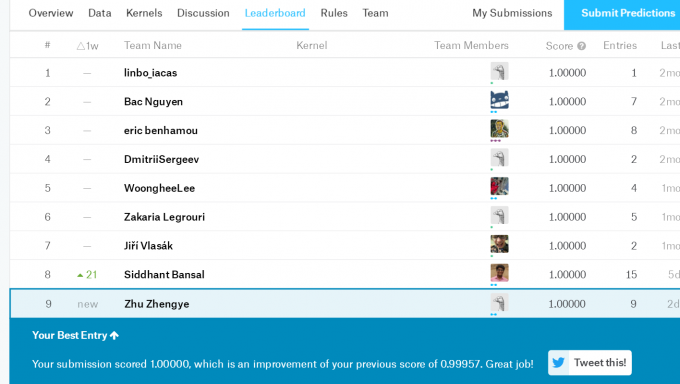
Task: Click the Score column header
Action: coord(559,46)
